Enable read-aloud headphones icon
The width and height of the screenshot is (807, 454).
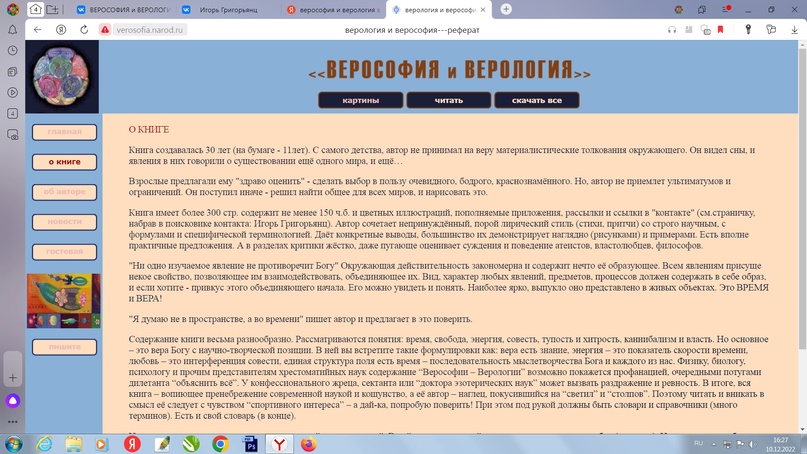click(x=672, y=30)
